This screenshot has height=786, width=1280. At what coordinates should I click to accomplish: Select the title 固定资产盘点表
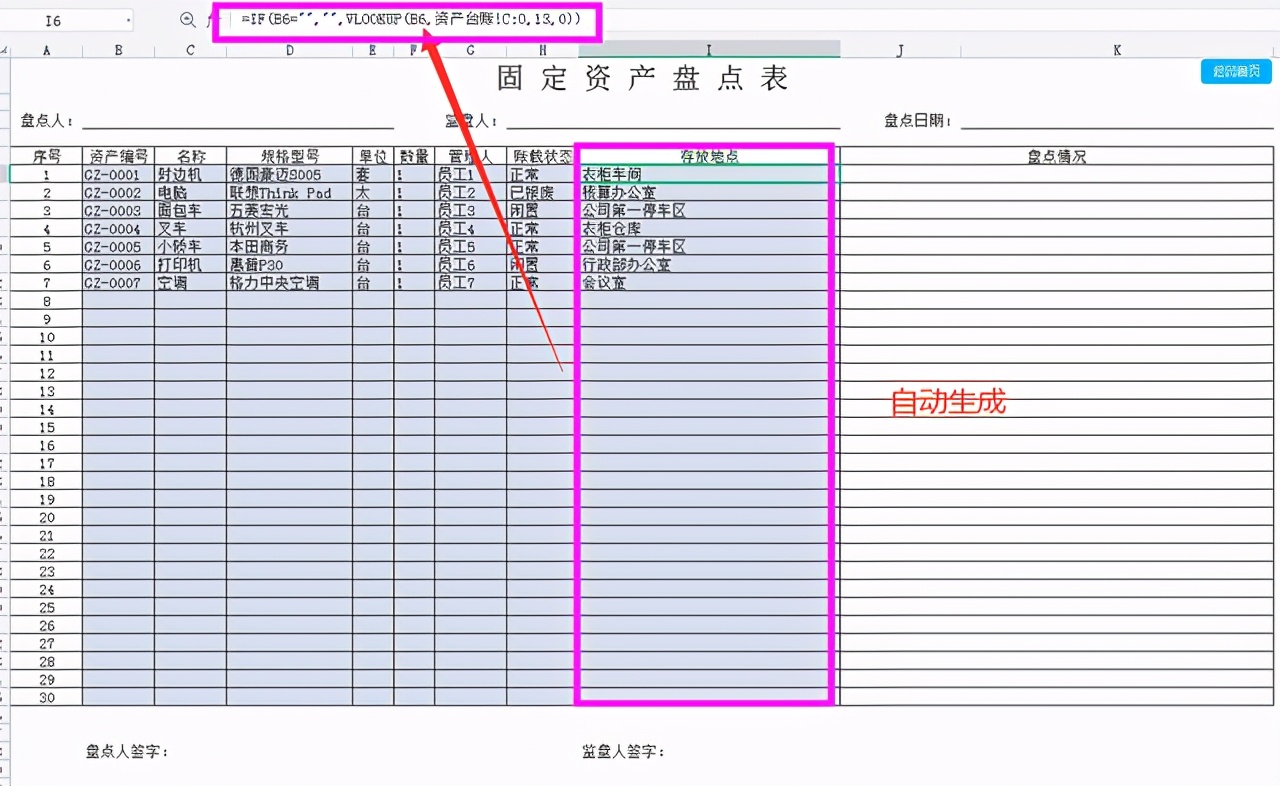[645, 77]
